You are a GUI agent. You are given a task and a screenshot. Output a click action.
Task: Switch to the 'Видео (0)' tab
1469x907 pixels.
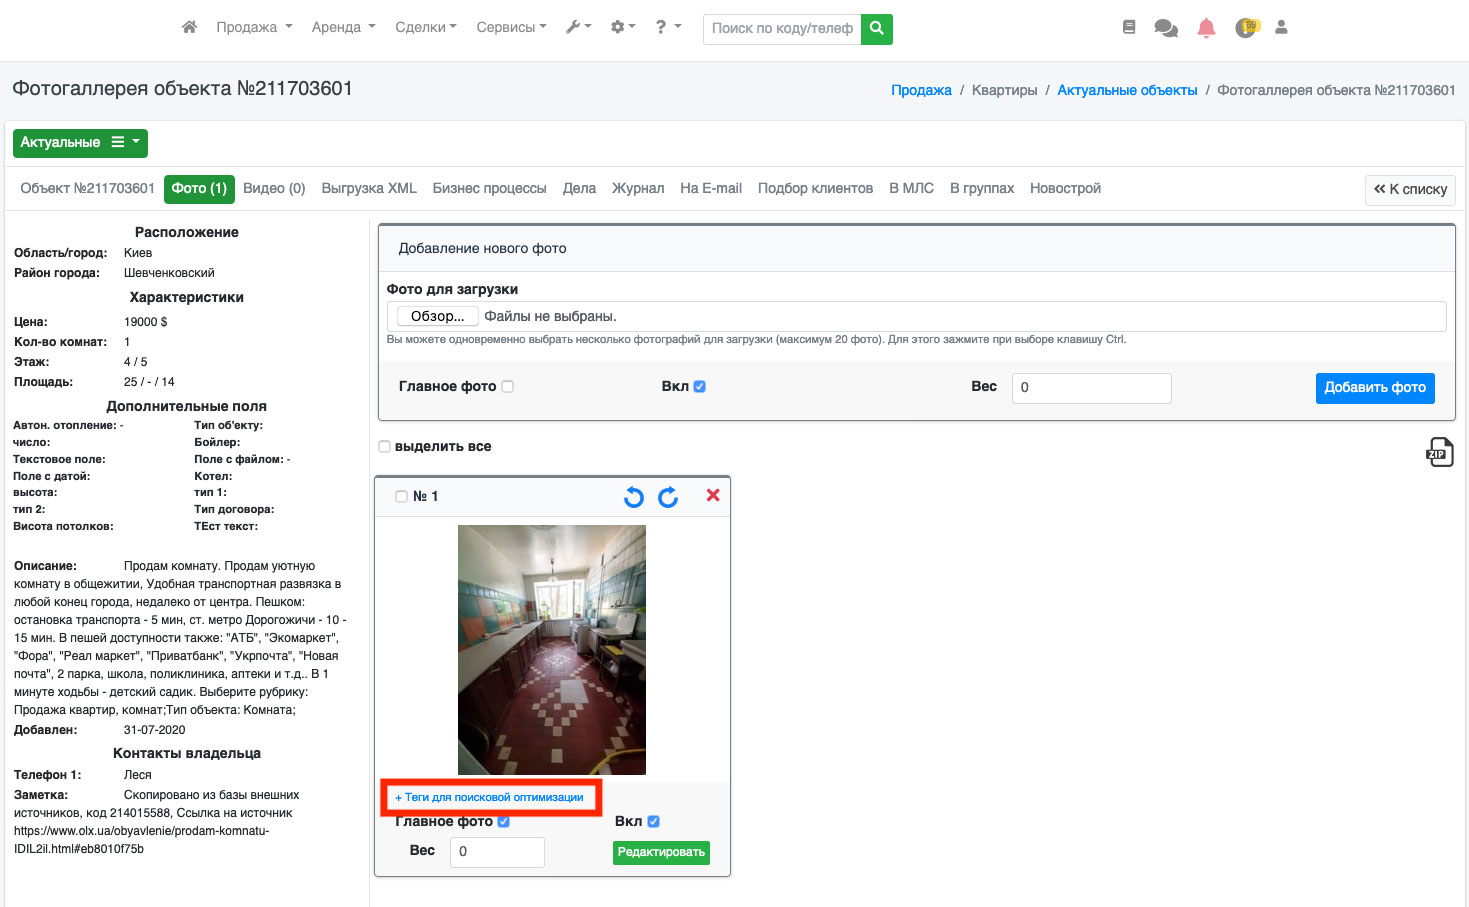(274, 188)
